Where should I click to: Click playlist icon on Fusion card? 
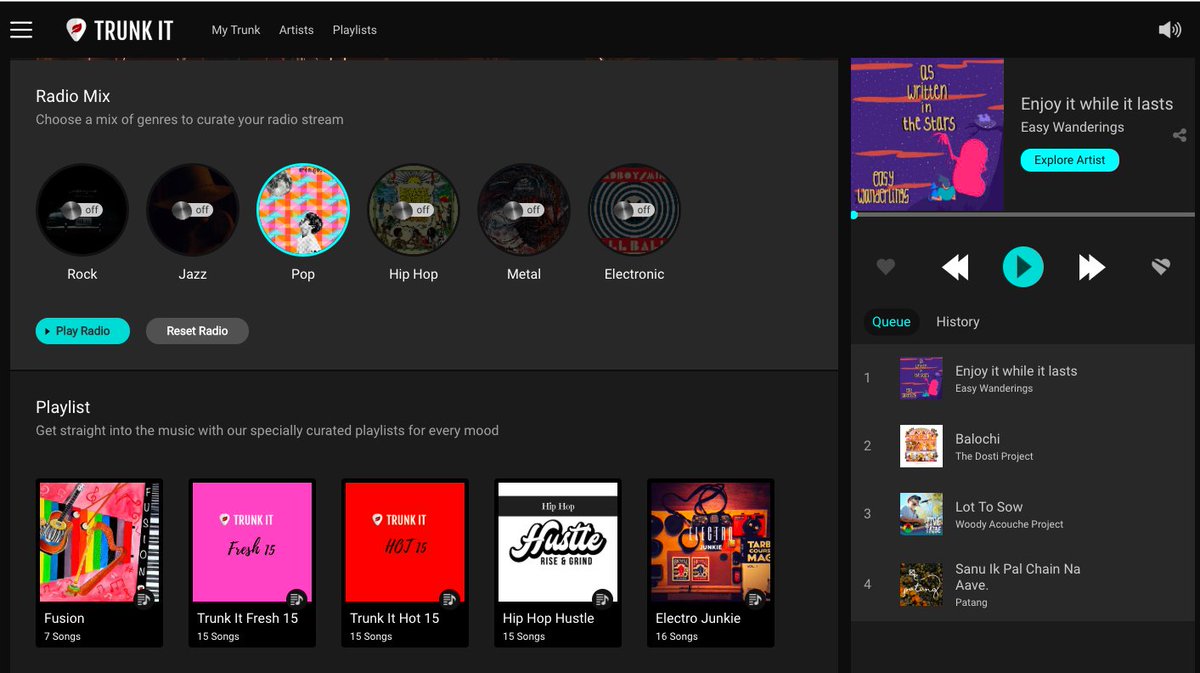coord(144,599)
